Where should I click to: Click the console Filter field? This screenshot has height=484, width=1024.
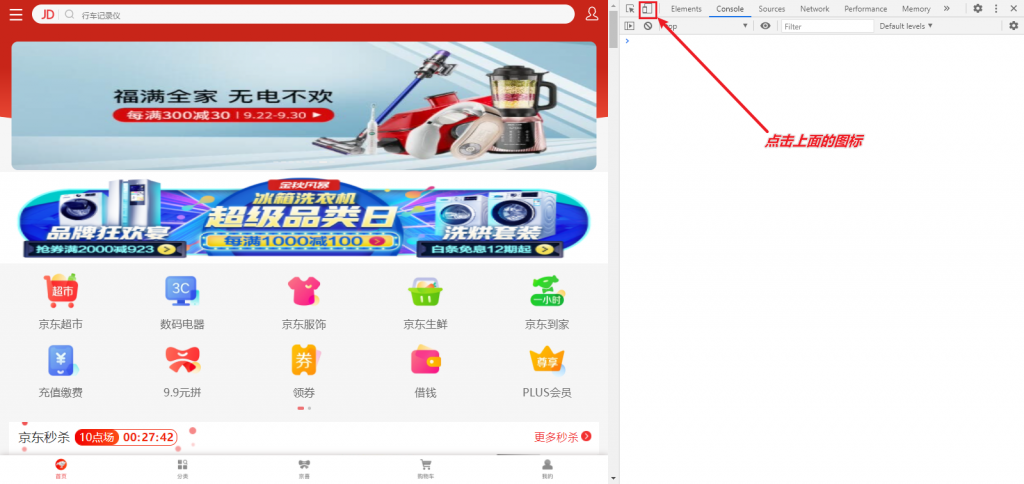[827, 26]
